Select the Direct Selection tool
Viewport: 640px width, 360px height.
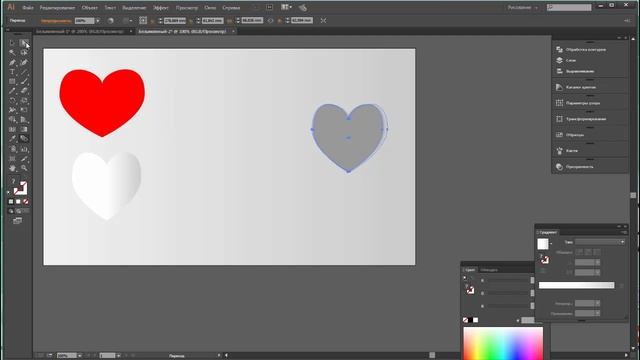point(24,43)
